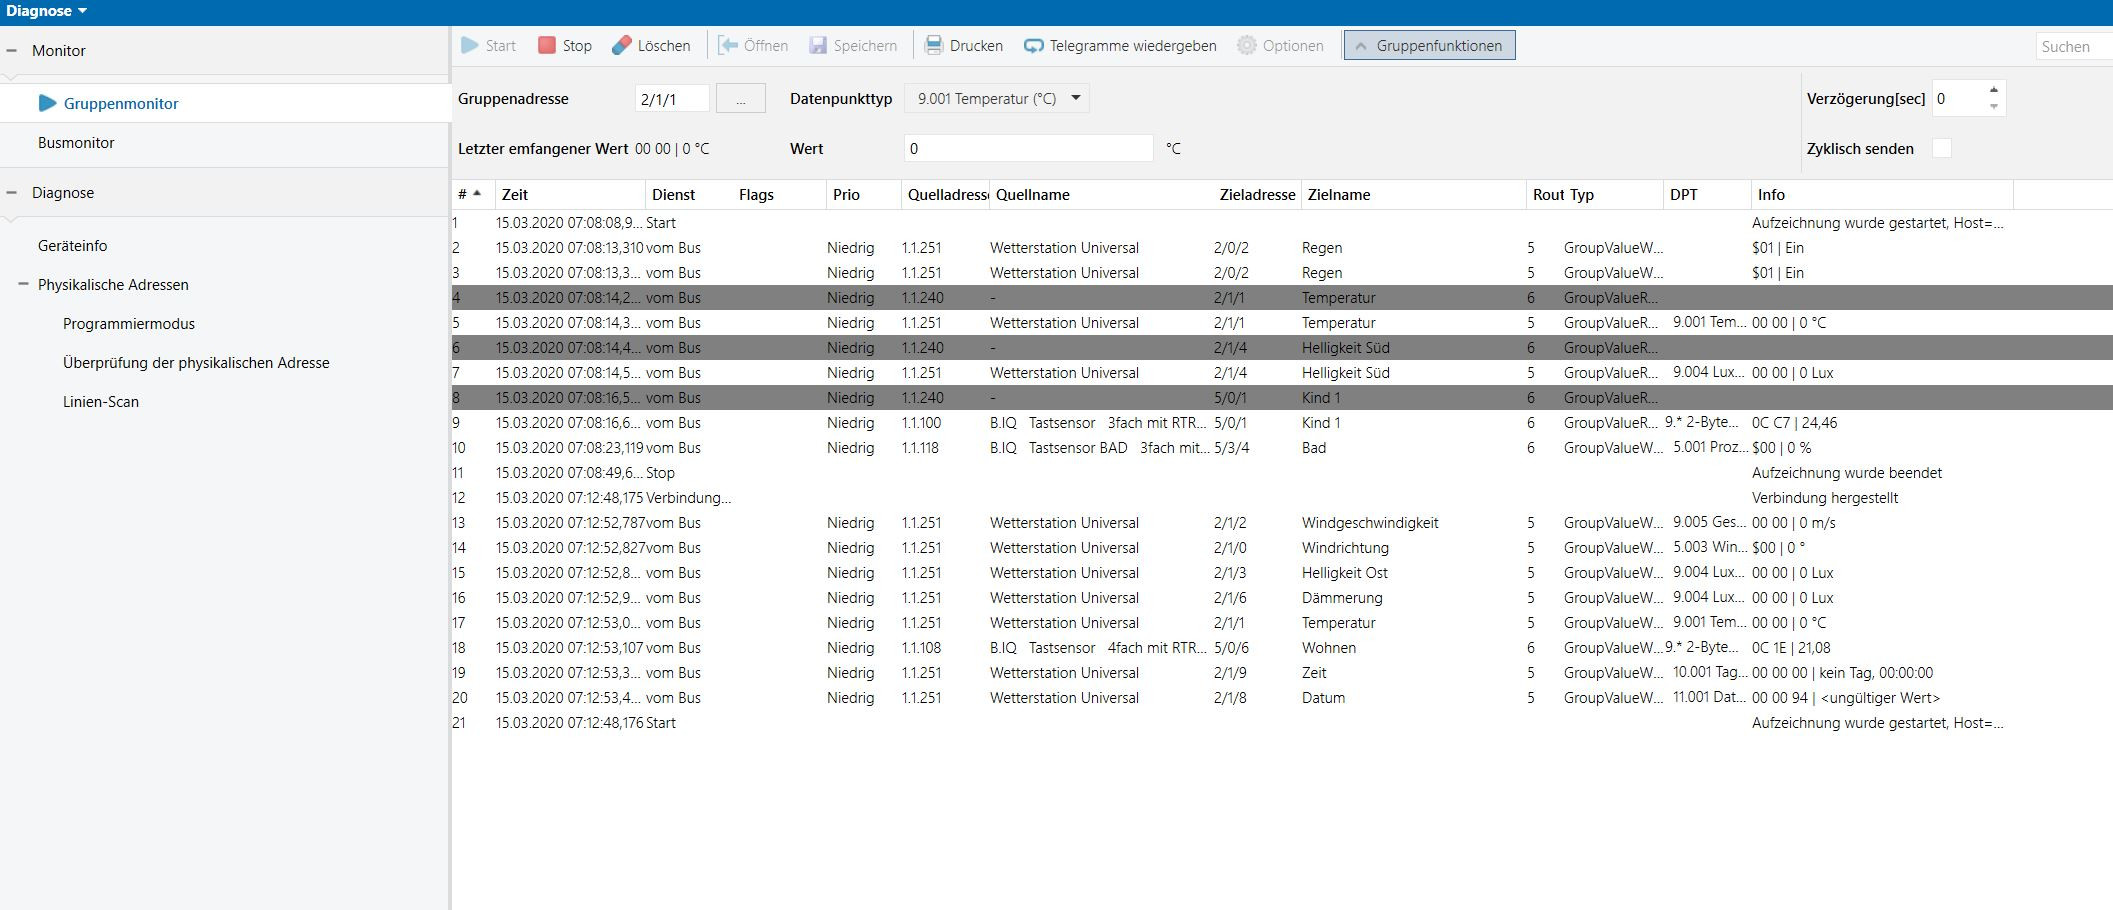The height and width of the screenshot is (910, 2113).
Task: Select Busmonitor in the sidebar
Action: coord(76,143)
